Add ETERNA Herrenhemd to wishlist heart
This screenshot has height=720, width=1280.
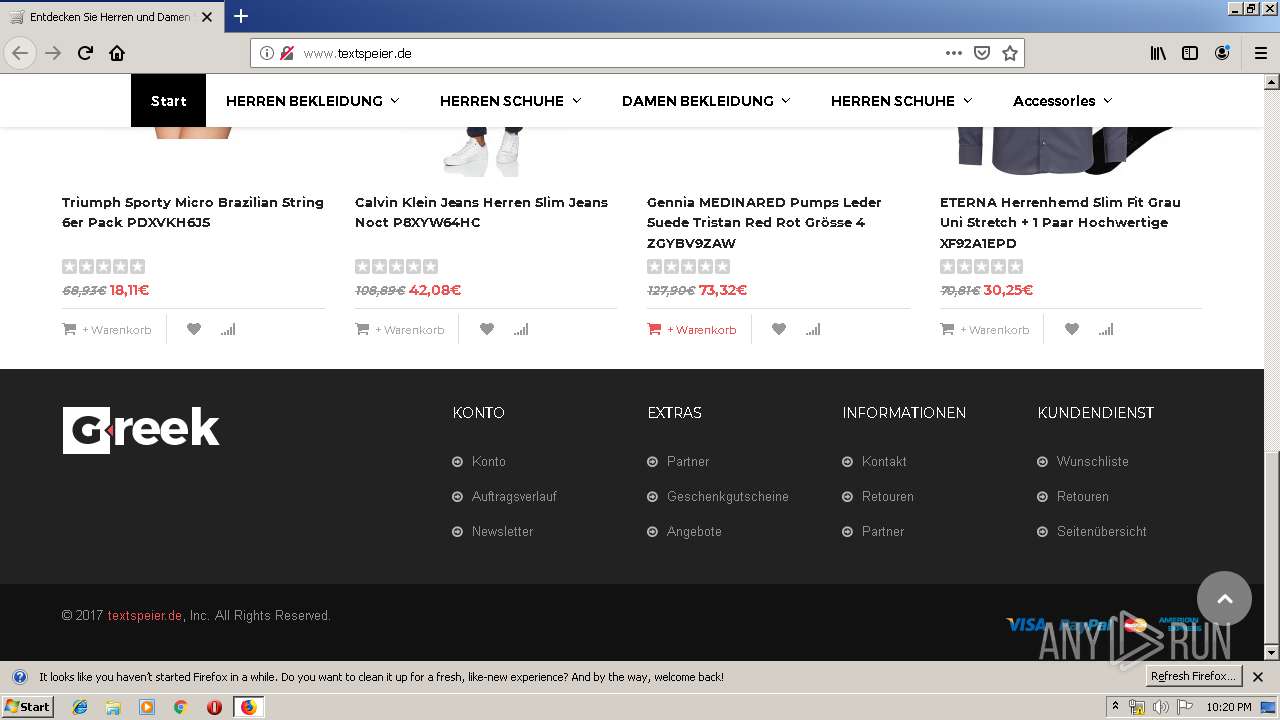[x=1072, y=329]
